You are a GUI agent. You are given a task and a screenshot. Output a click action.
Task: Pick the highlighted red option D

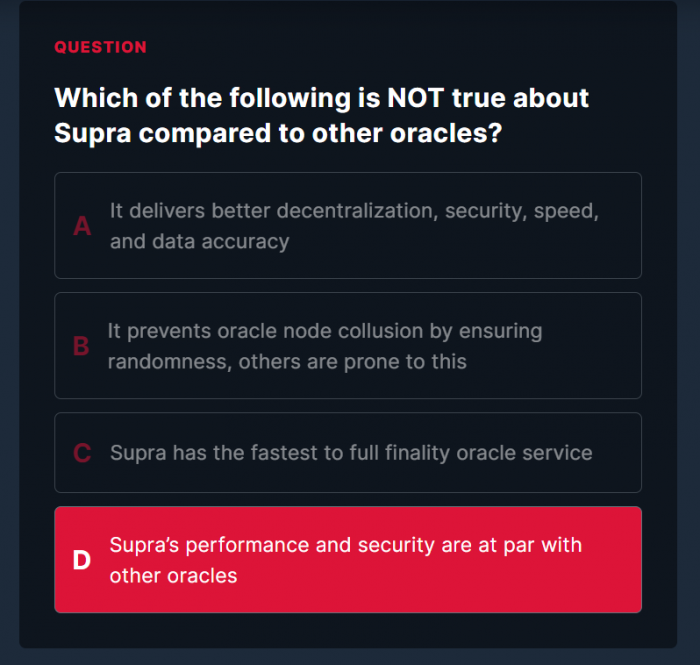point(347,559)
